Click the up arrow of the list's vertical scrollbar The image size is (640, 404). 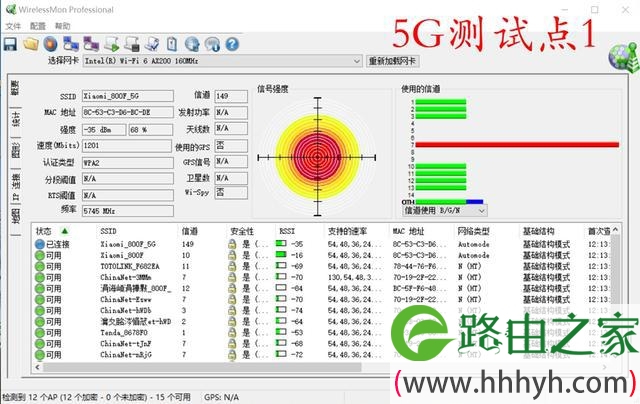(615, 230)
